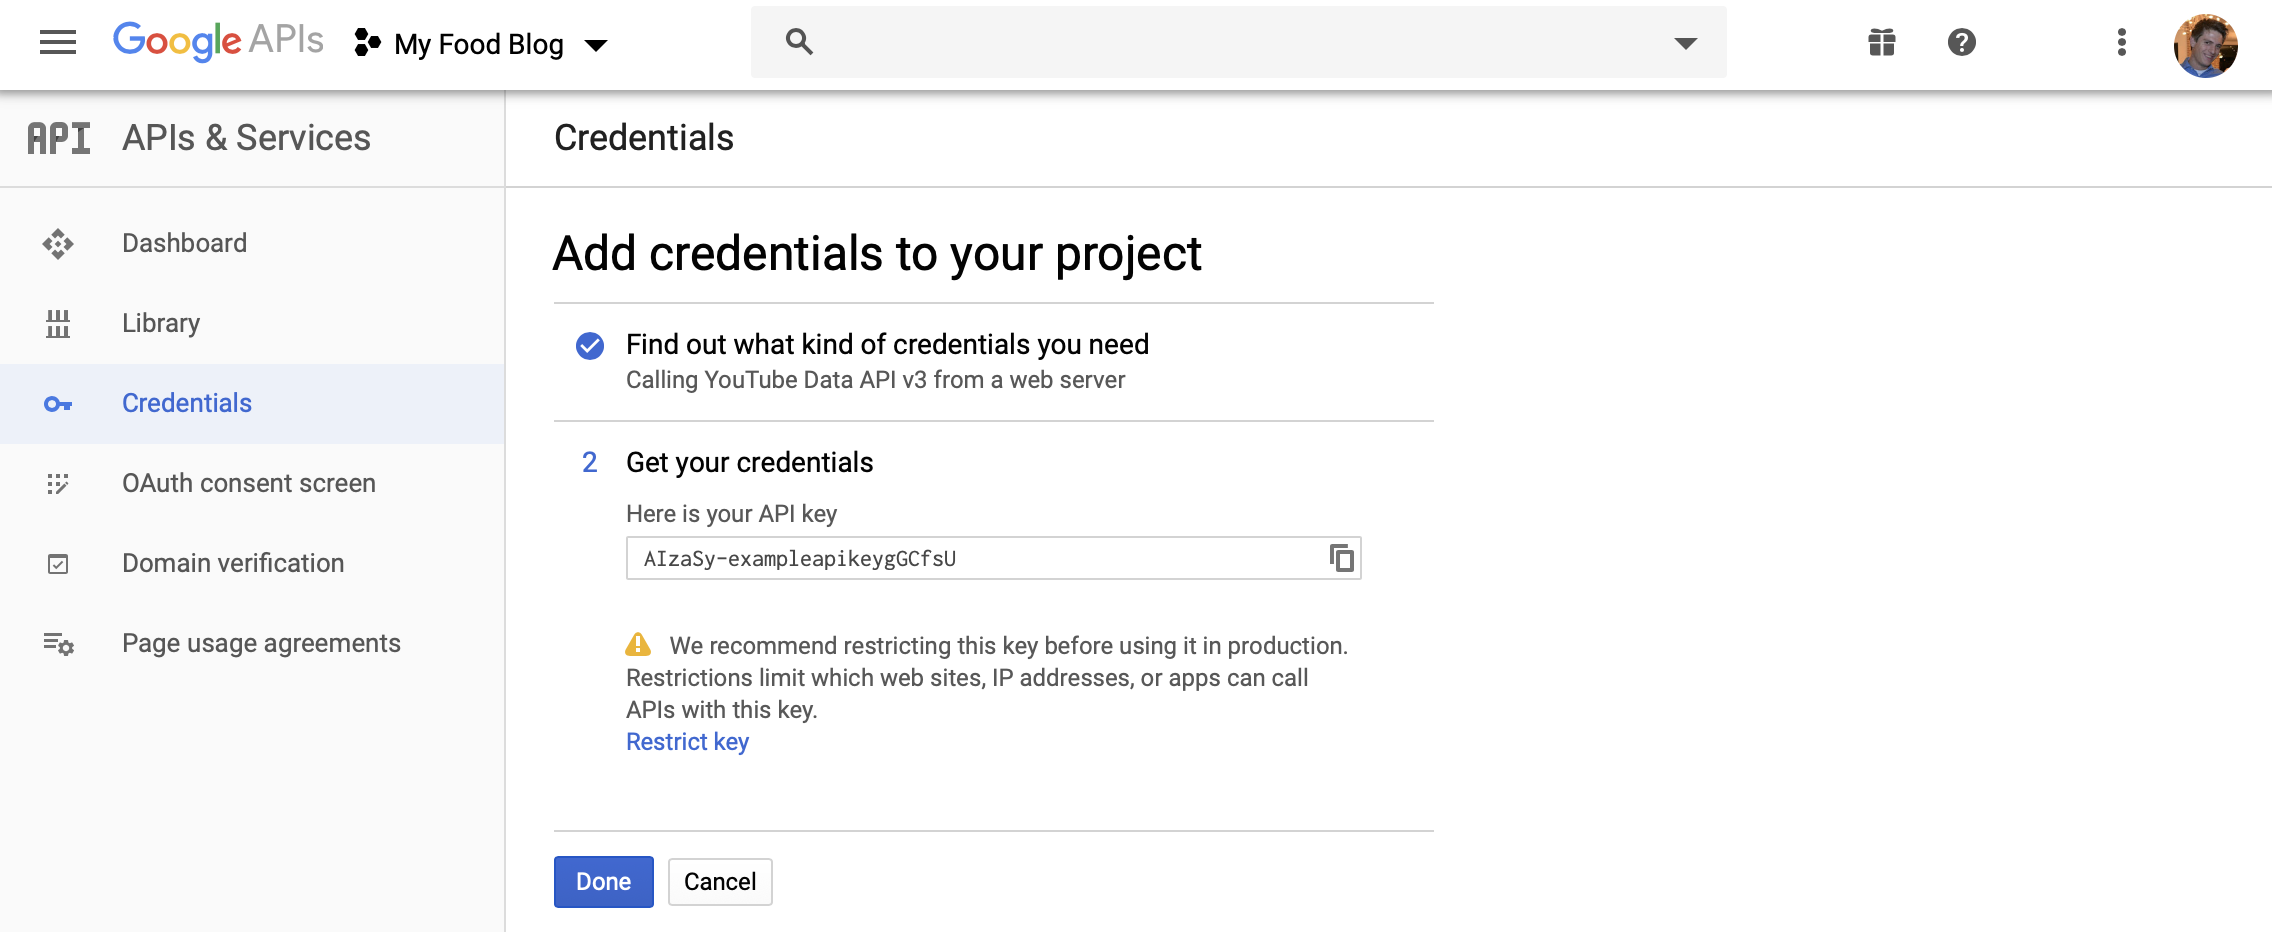Select the API key text field
The image size is (2272, 932).
pyautogui.click(x=993, y=558)
